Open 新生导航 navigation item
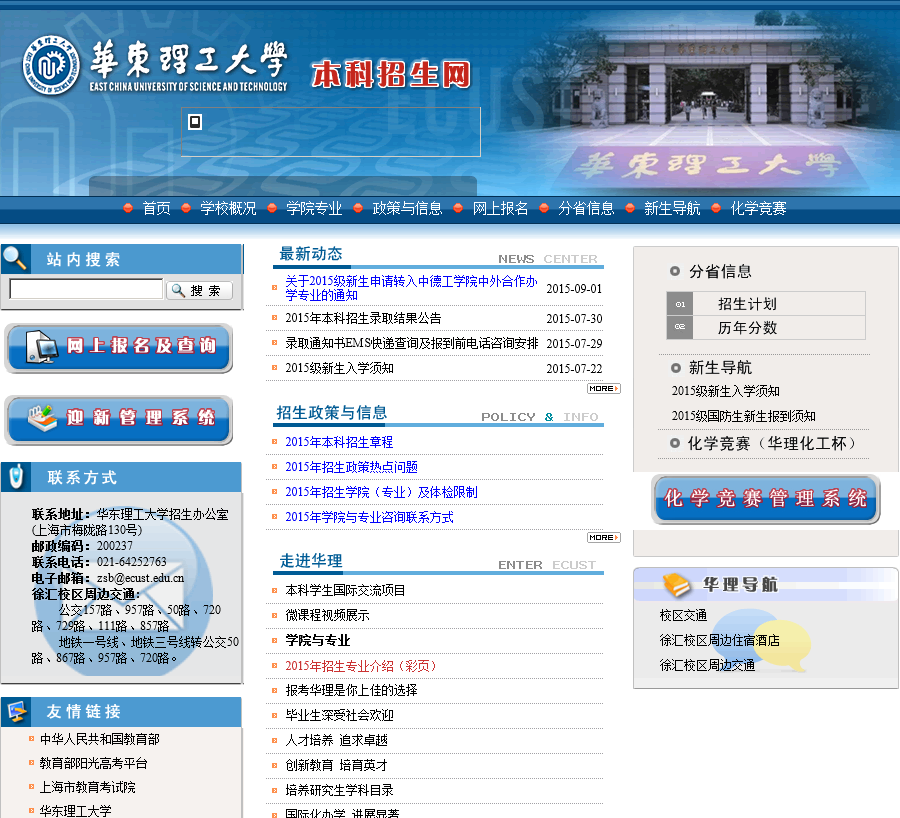 [672, 208]
